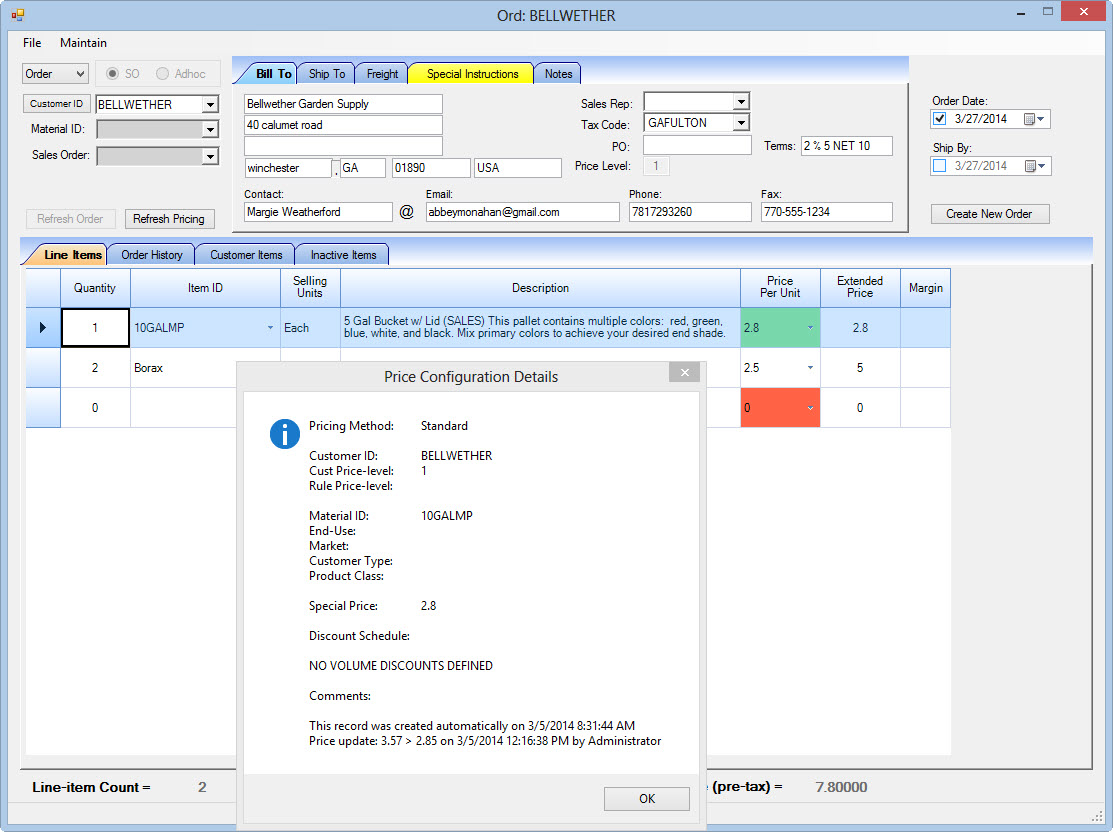The width and height of the screenshot is (1113, 832).
Task: Click the Description column header
Action: [540, 288]
